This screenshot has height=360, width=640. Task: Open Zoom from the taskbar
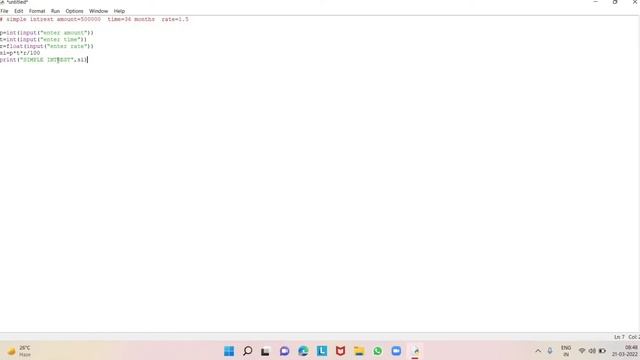click(396, 351)
